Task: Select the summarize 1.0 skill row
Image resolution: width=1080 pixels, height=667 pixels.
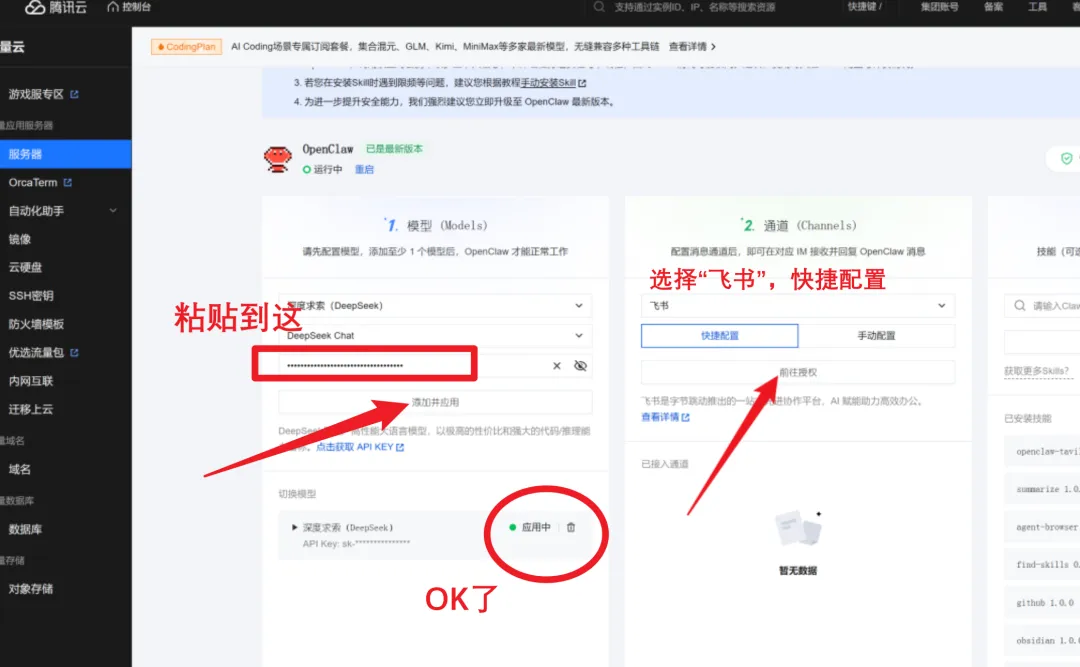Action: 1042,489
